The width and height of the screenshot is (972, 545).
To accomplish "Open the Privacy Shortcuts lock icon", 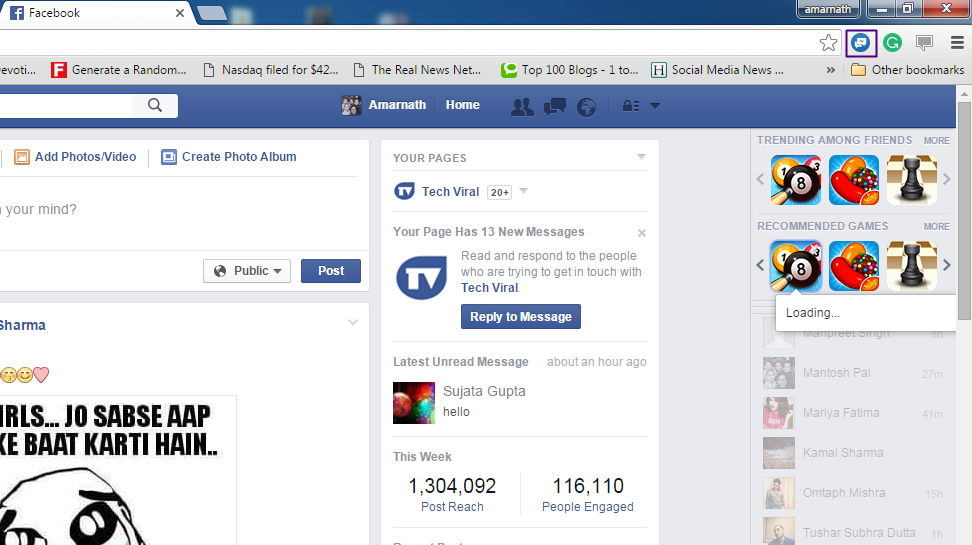I will (x=631, y=106).
